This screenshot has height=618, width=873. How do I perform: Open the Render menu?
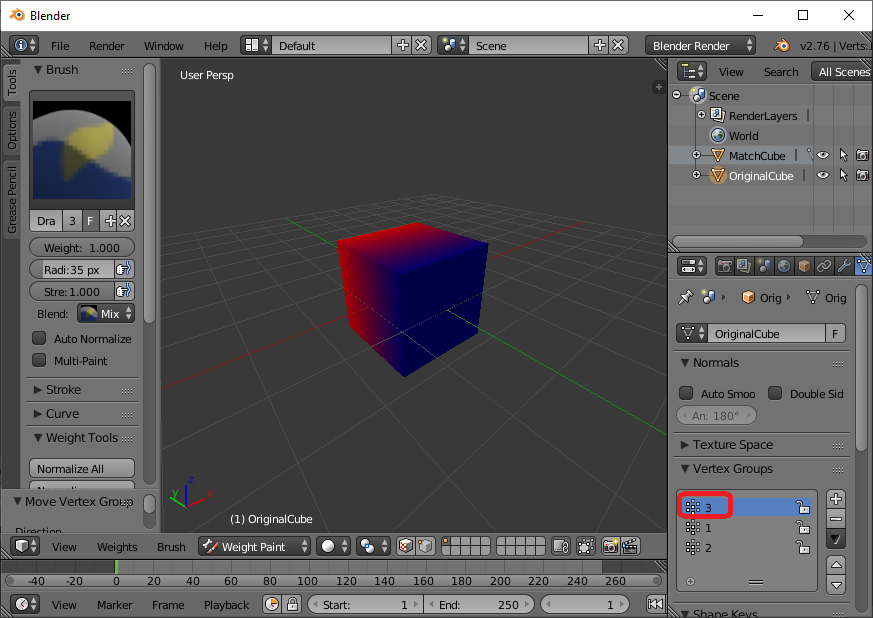pos(106,46)
